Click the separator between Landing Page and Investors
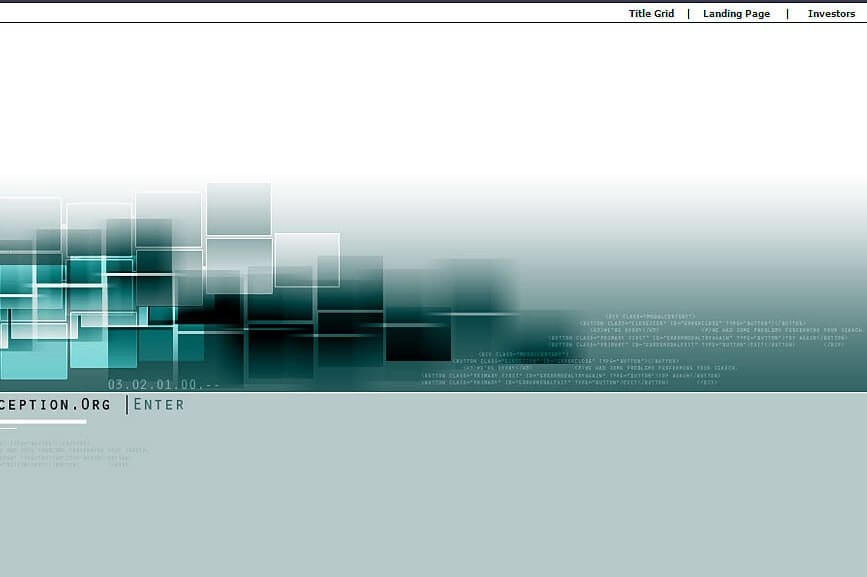The width and height of the screenshot is (867, 577). [x=787, y=14]
